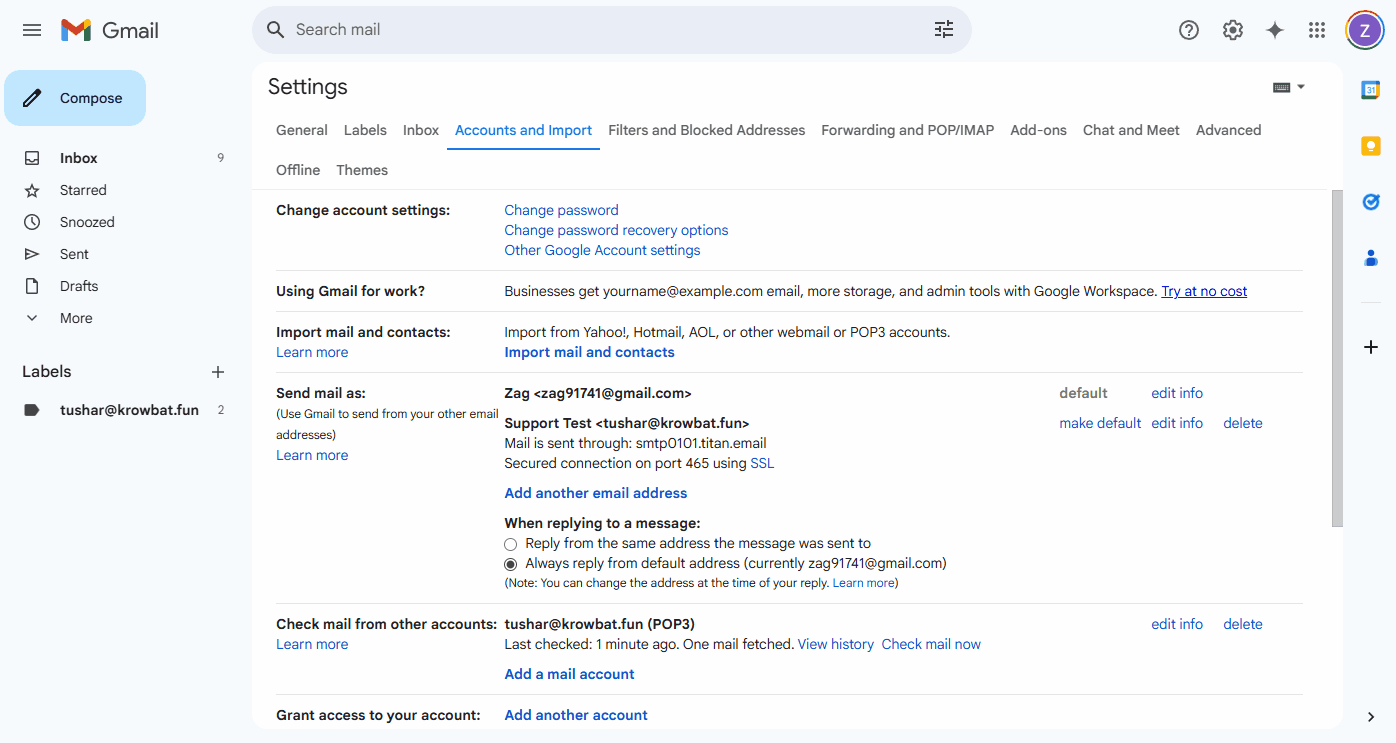The image size is (1396, 743).
Task: Open Google Tasks side panel icon
Action: [1371, 202]
